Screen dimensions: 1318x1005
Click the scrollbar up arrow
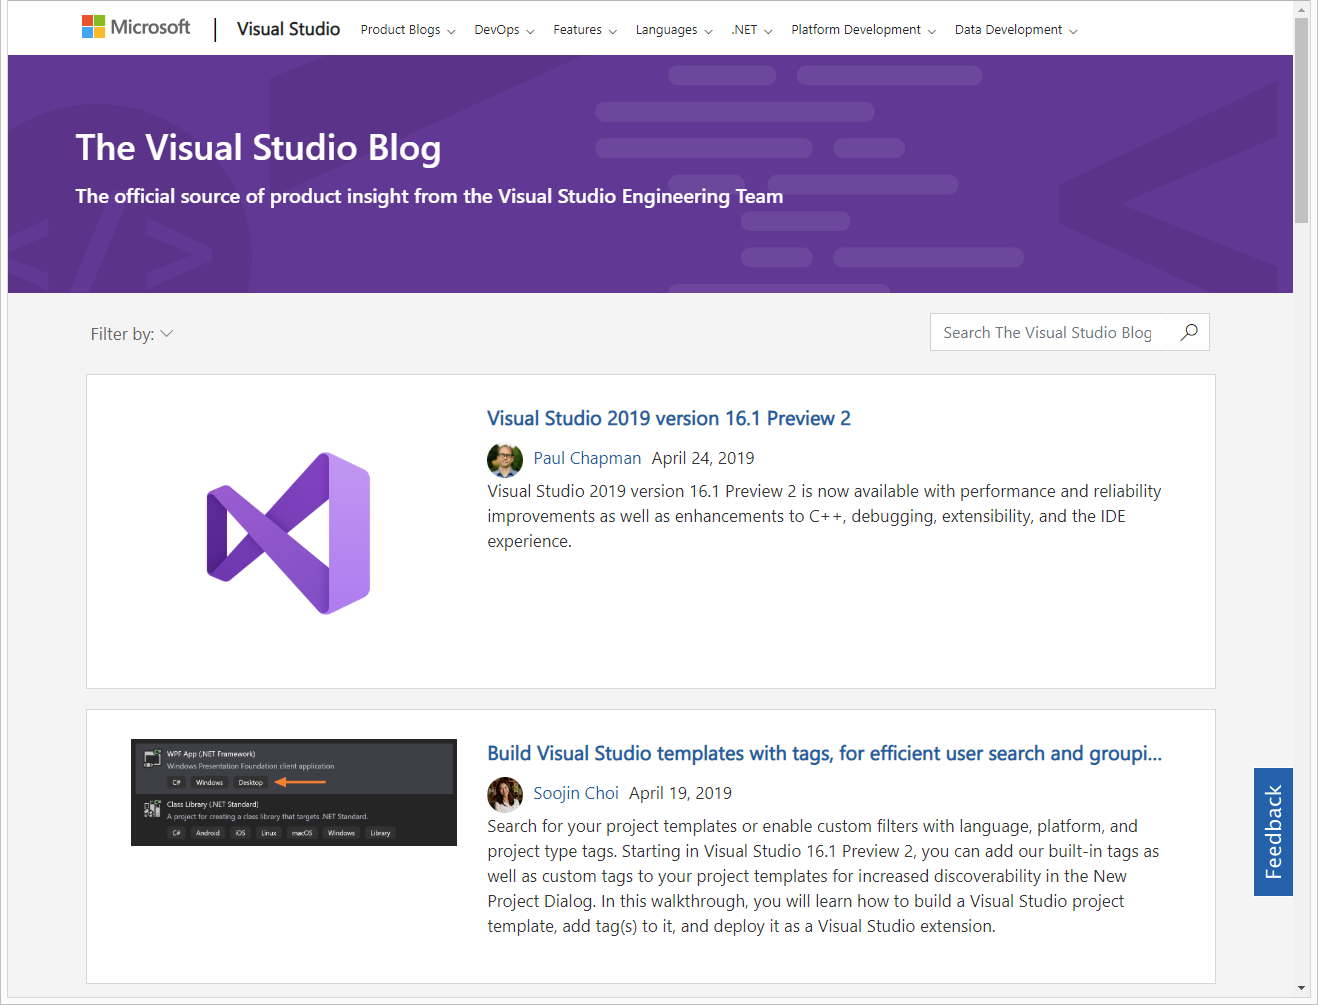(1301, 10)
